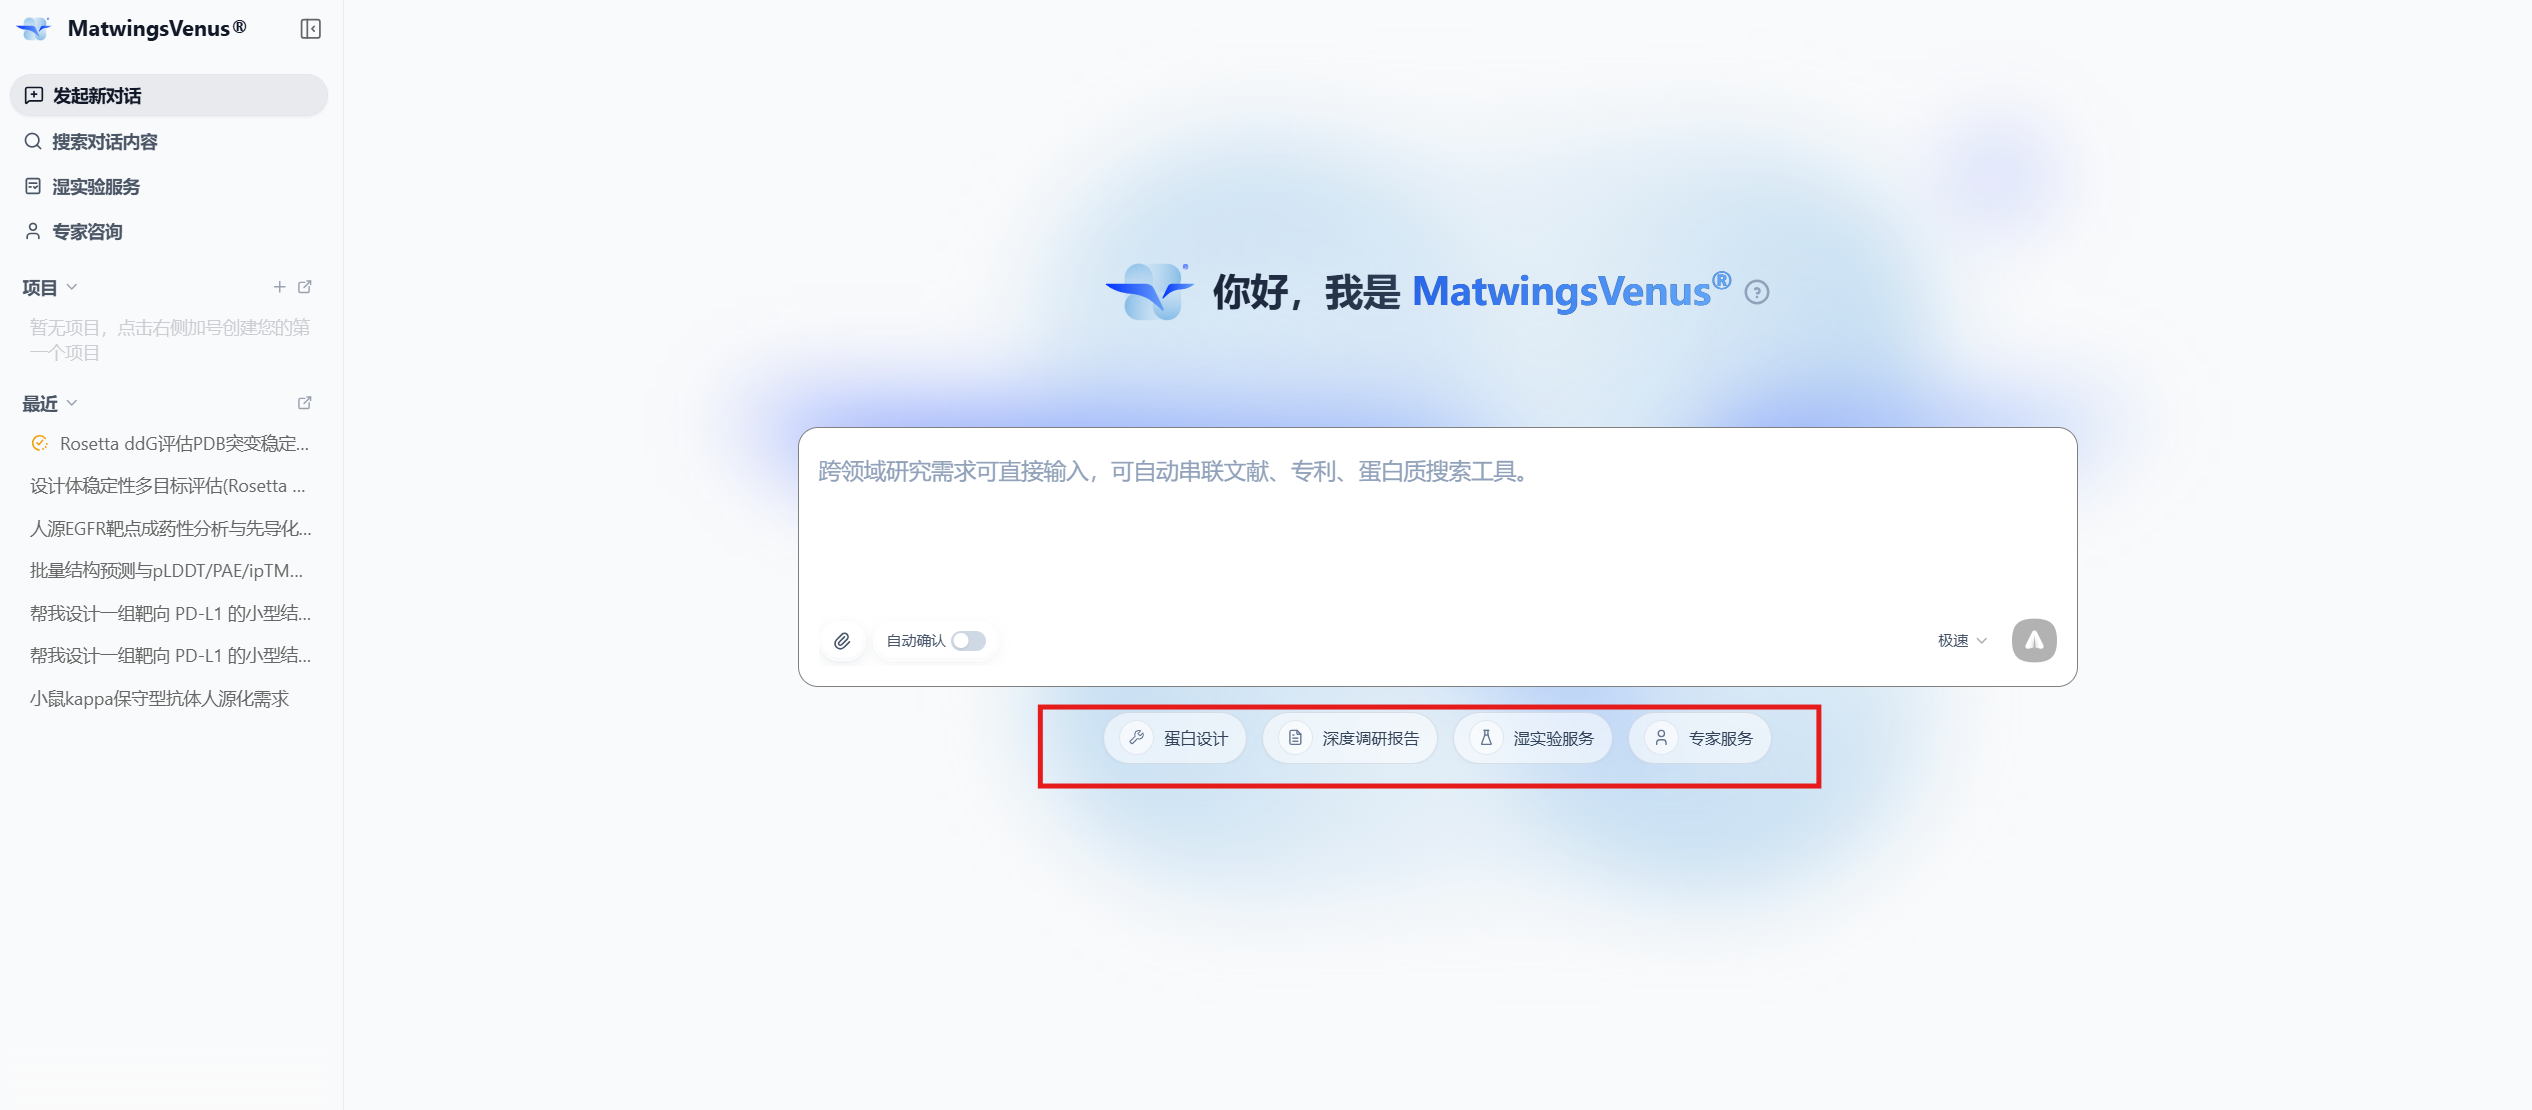Open 设计体稳定性多目标评估 conversation
The height and width of the screenshot is (1110, 2532).
[168, 486]
